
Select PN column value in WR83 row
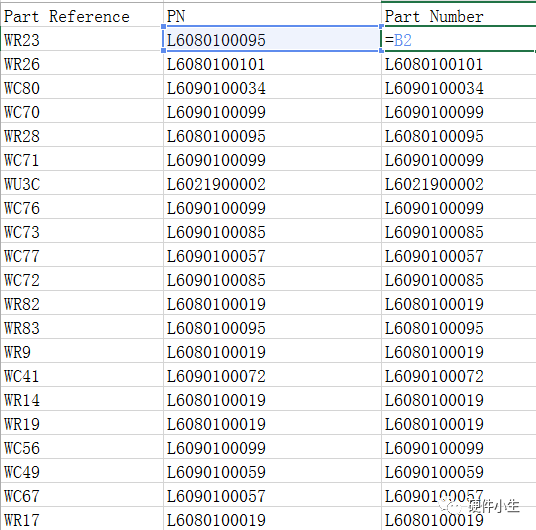[272, 327]
